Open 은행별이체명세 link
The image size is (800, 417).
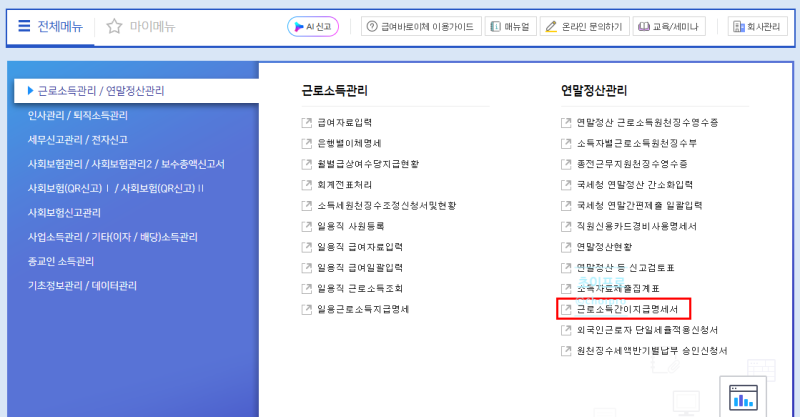point(349,143)
